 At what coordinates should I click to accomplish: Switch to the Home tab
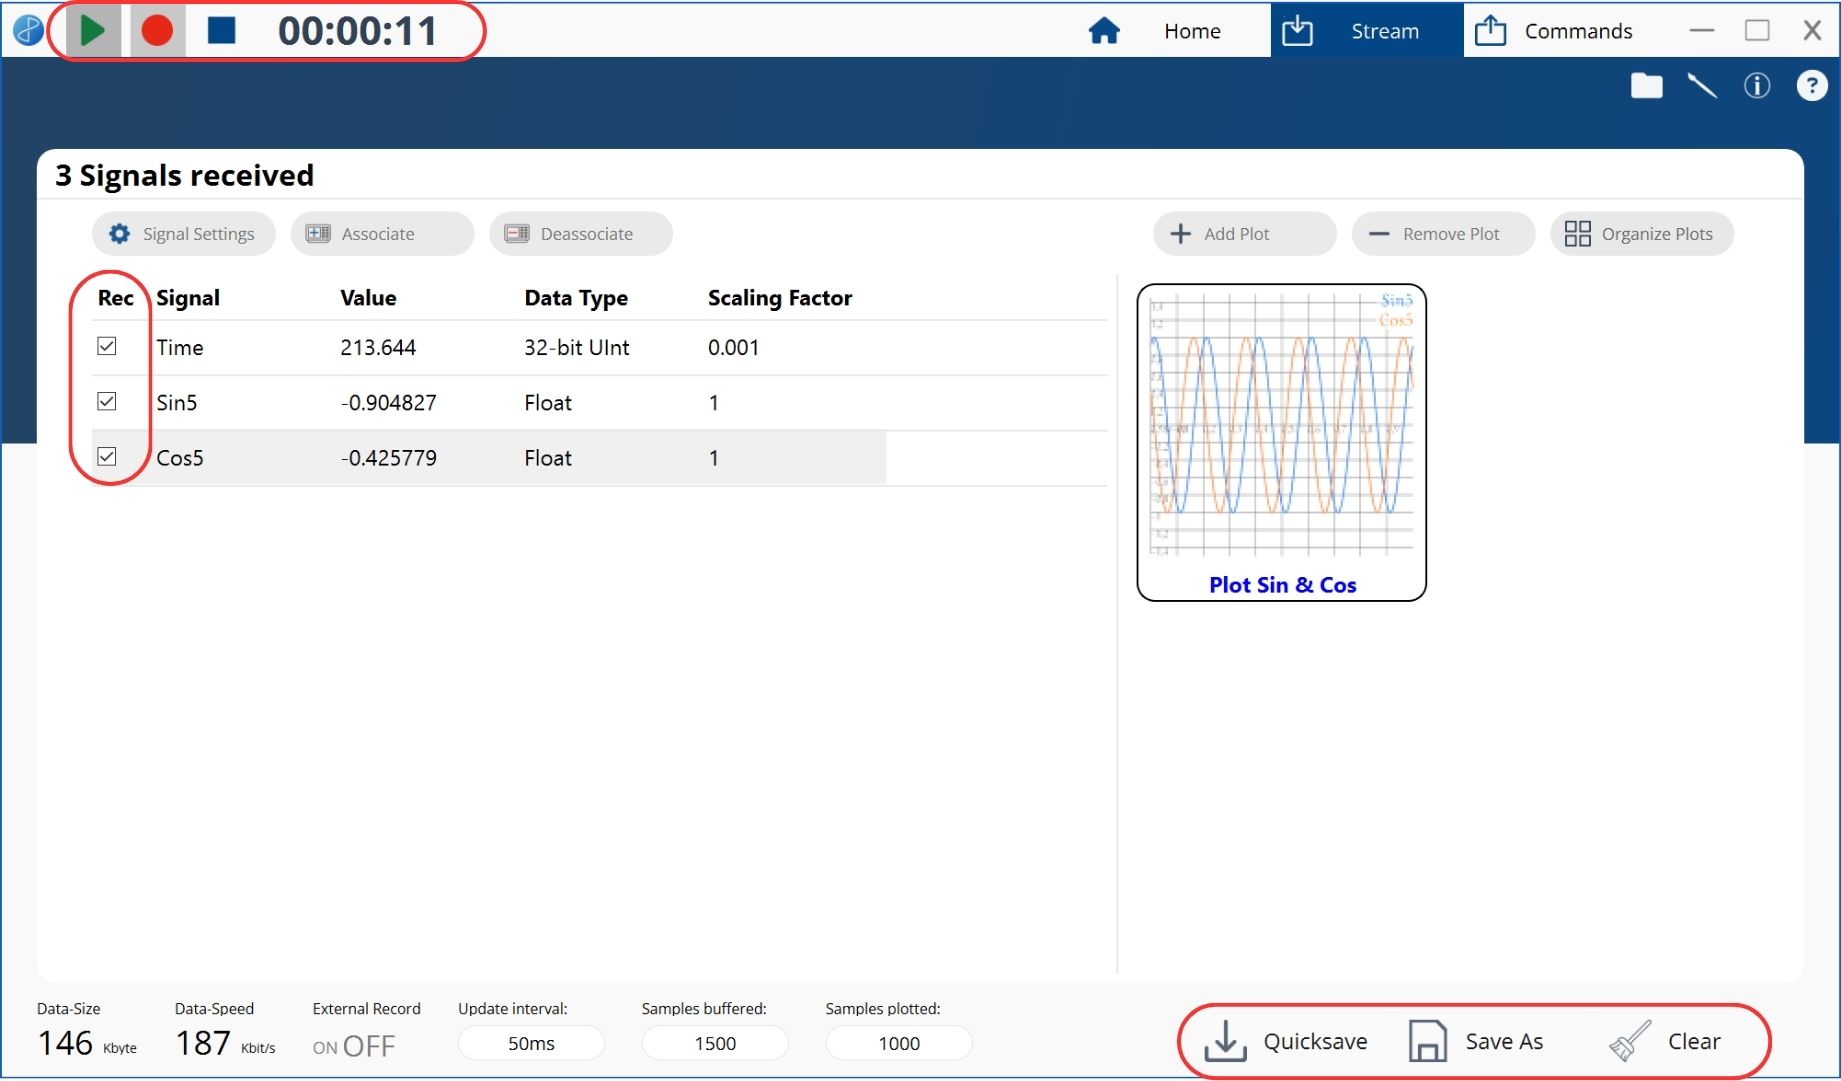click(1156, 31)
